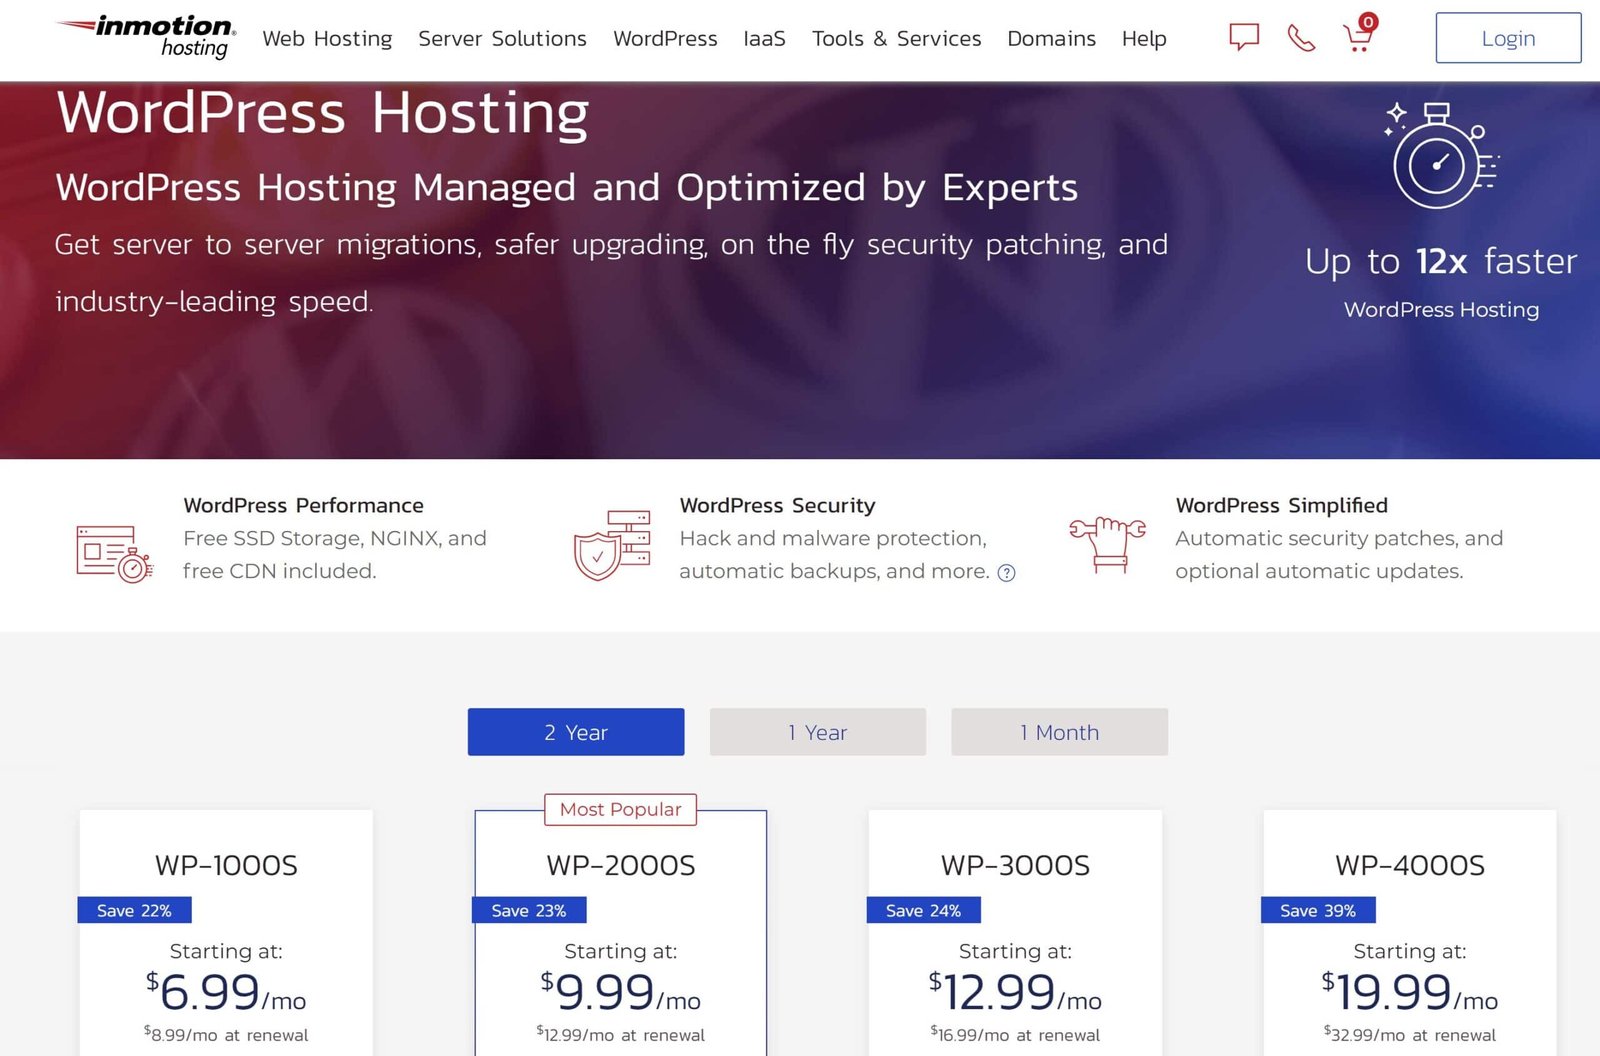Click the $19.99/mo price
The image size is (1600, 1056).
[1410, 992]
